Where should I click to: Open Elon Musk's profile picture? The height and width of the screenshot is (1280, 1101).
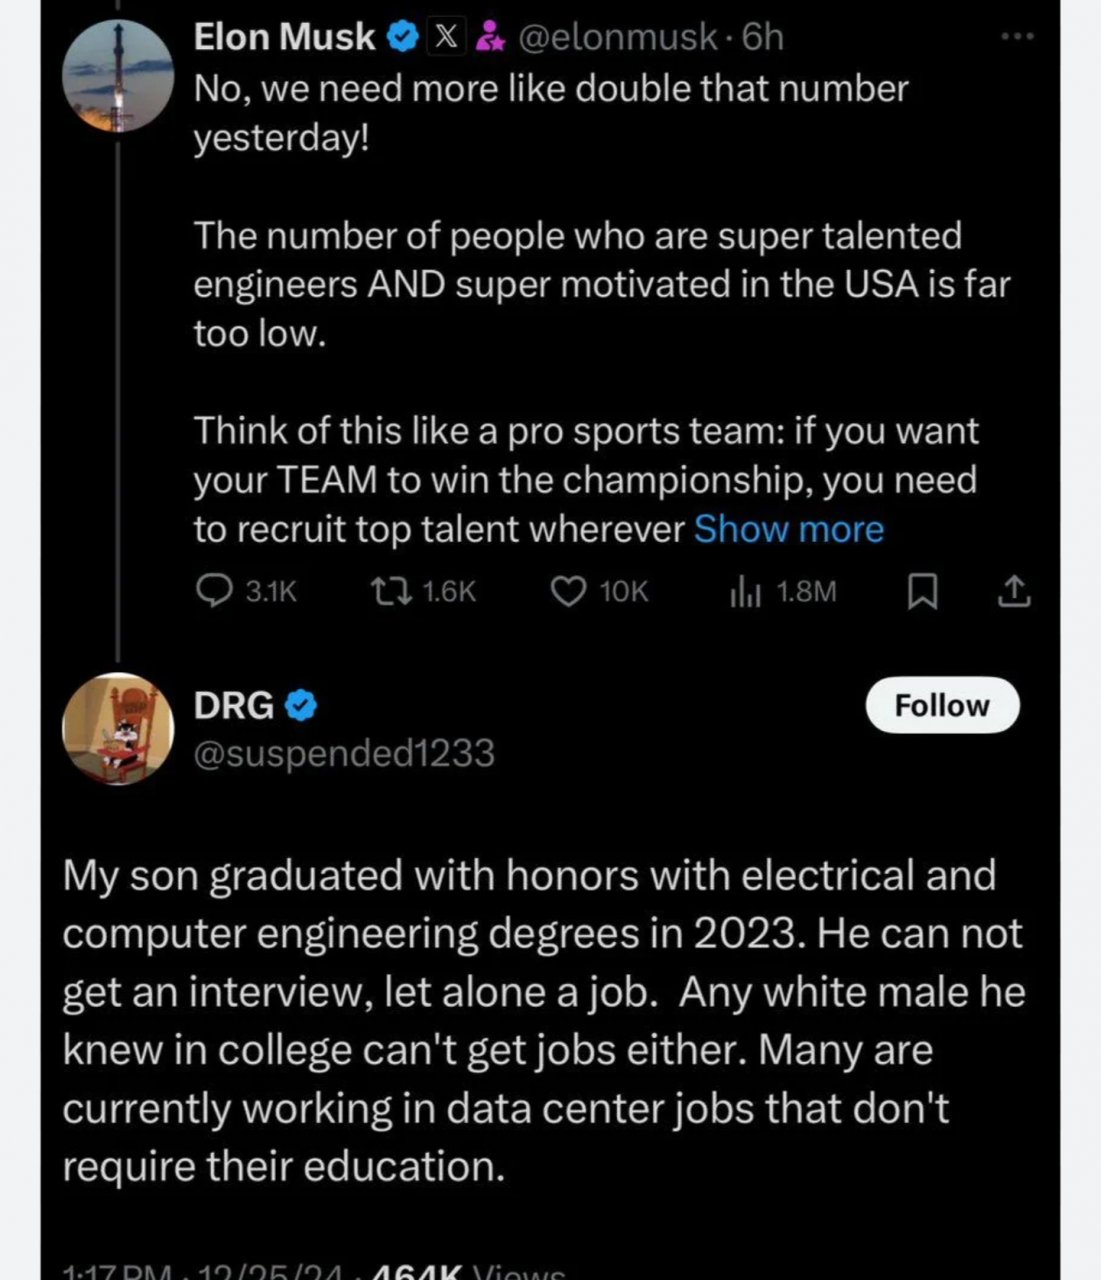coord(117,76)
